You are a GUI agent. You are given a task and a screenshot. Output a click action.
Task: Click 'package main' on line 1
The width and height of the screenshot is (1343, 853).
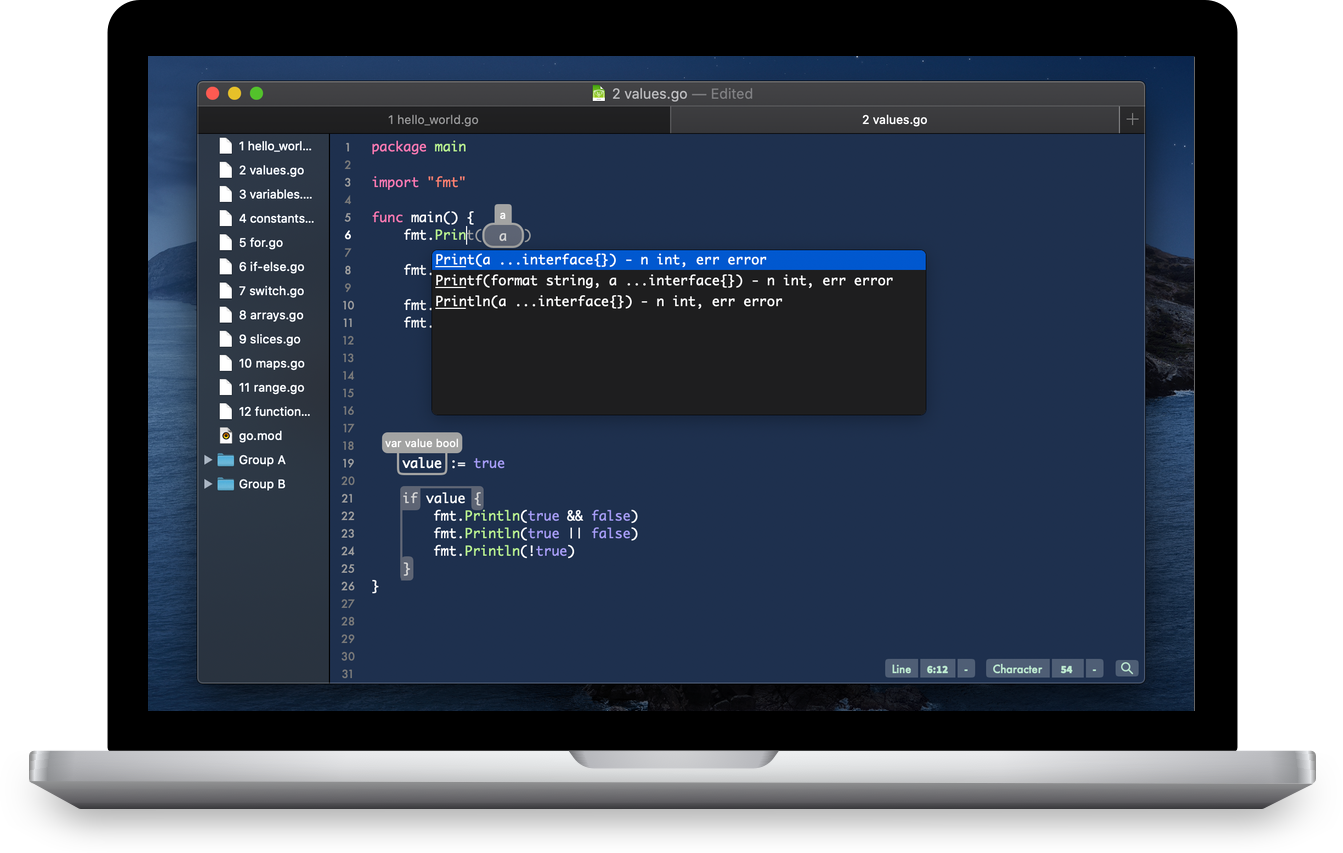tap(419, 147)
